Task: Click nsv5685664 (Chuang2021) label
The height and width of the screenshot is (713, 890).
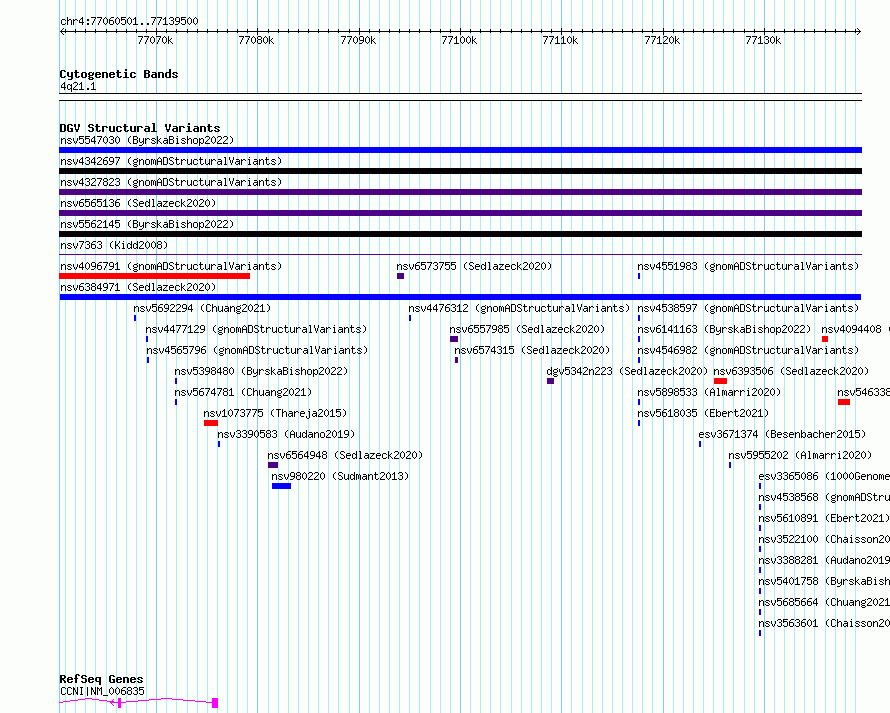Action: point(824,602)
